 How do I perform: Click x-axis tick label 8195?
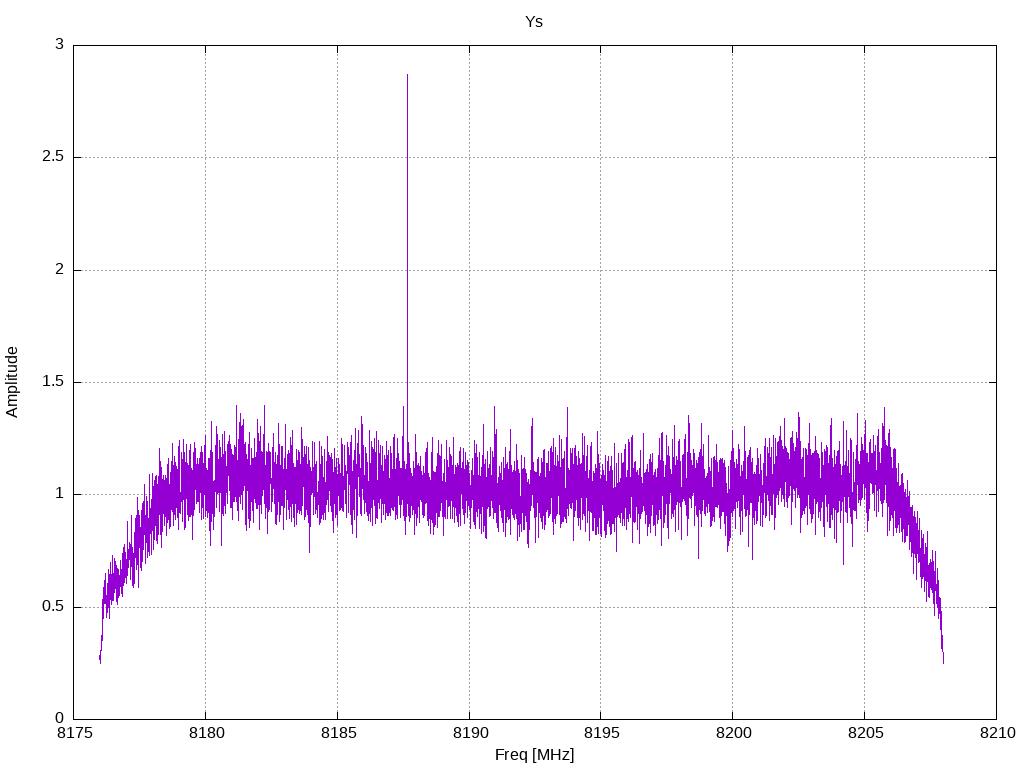click(x=601, y=733)
